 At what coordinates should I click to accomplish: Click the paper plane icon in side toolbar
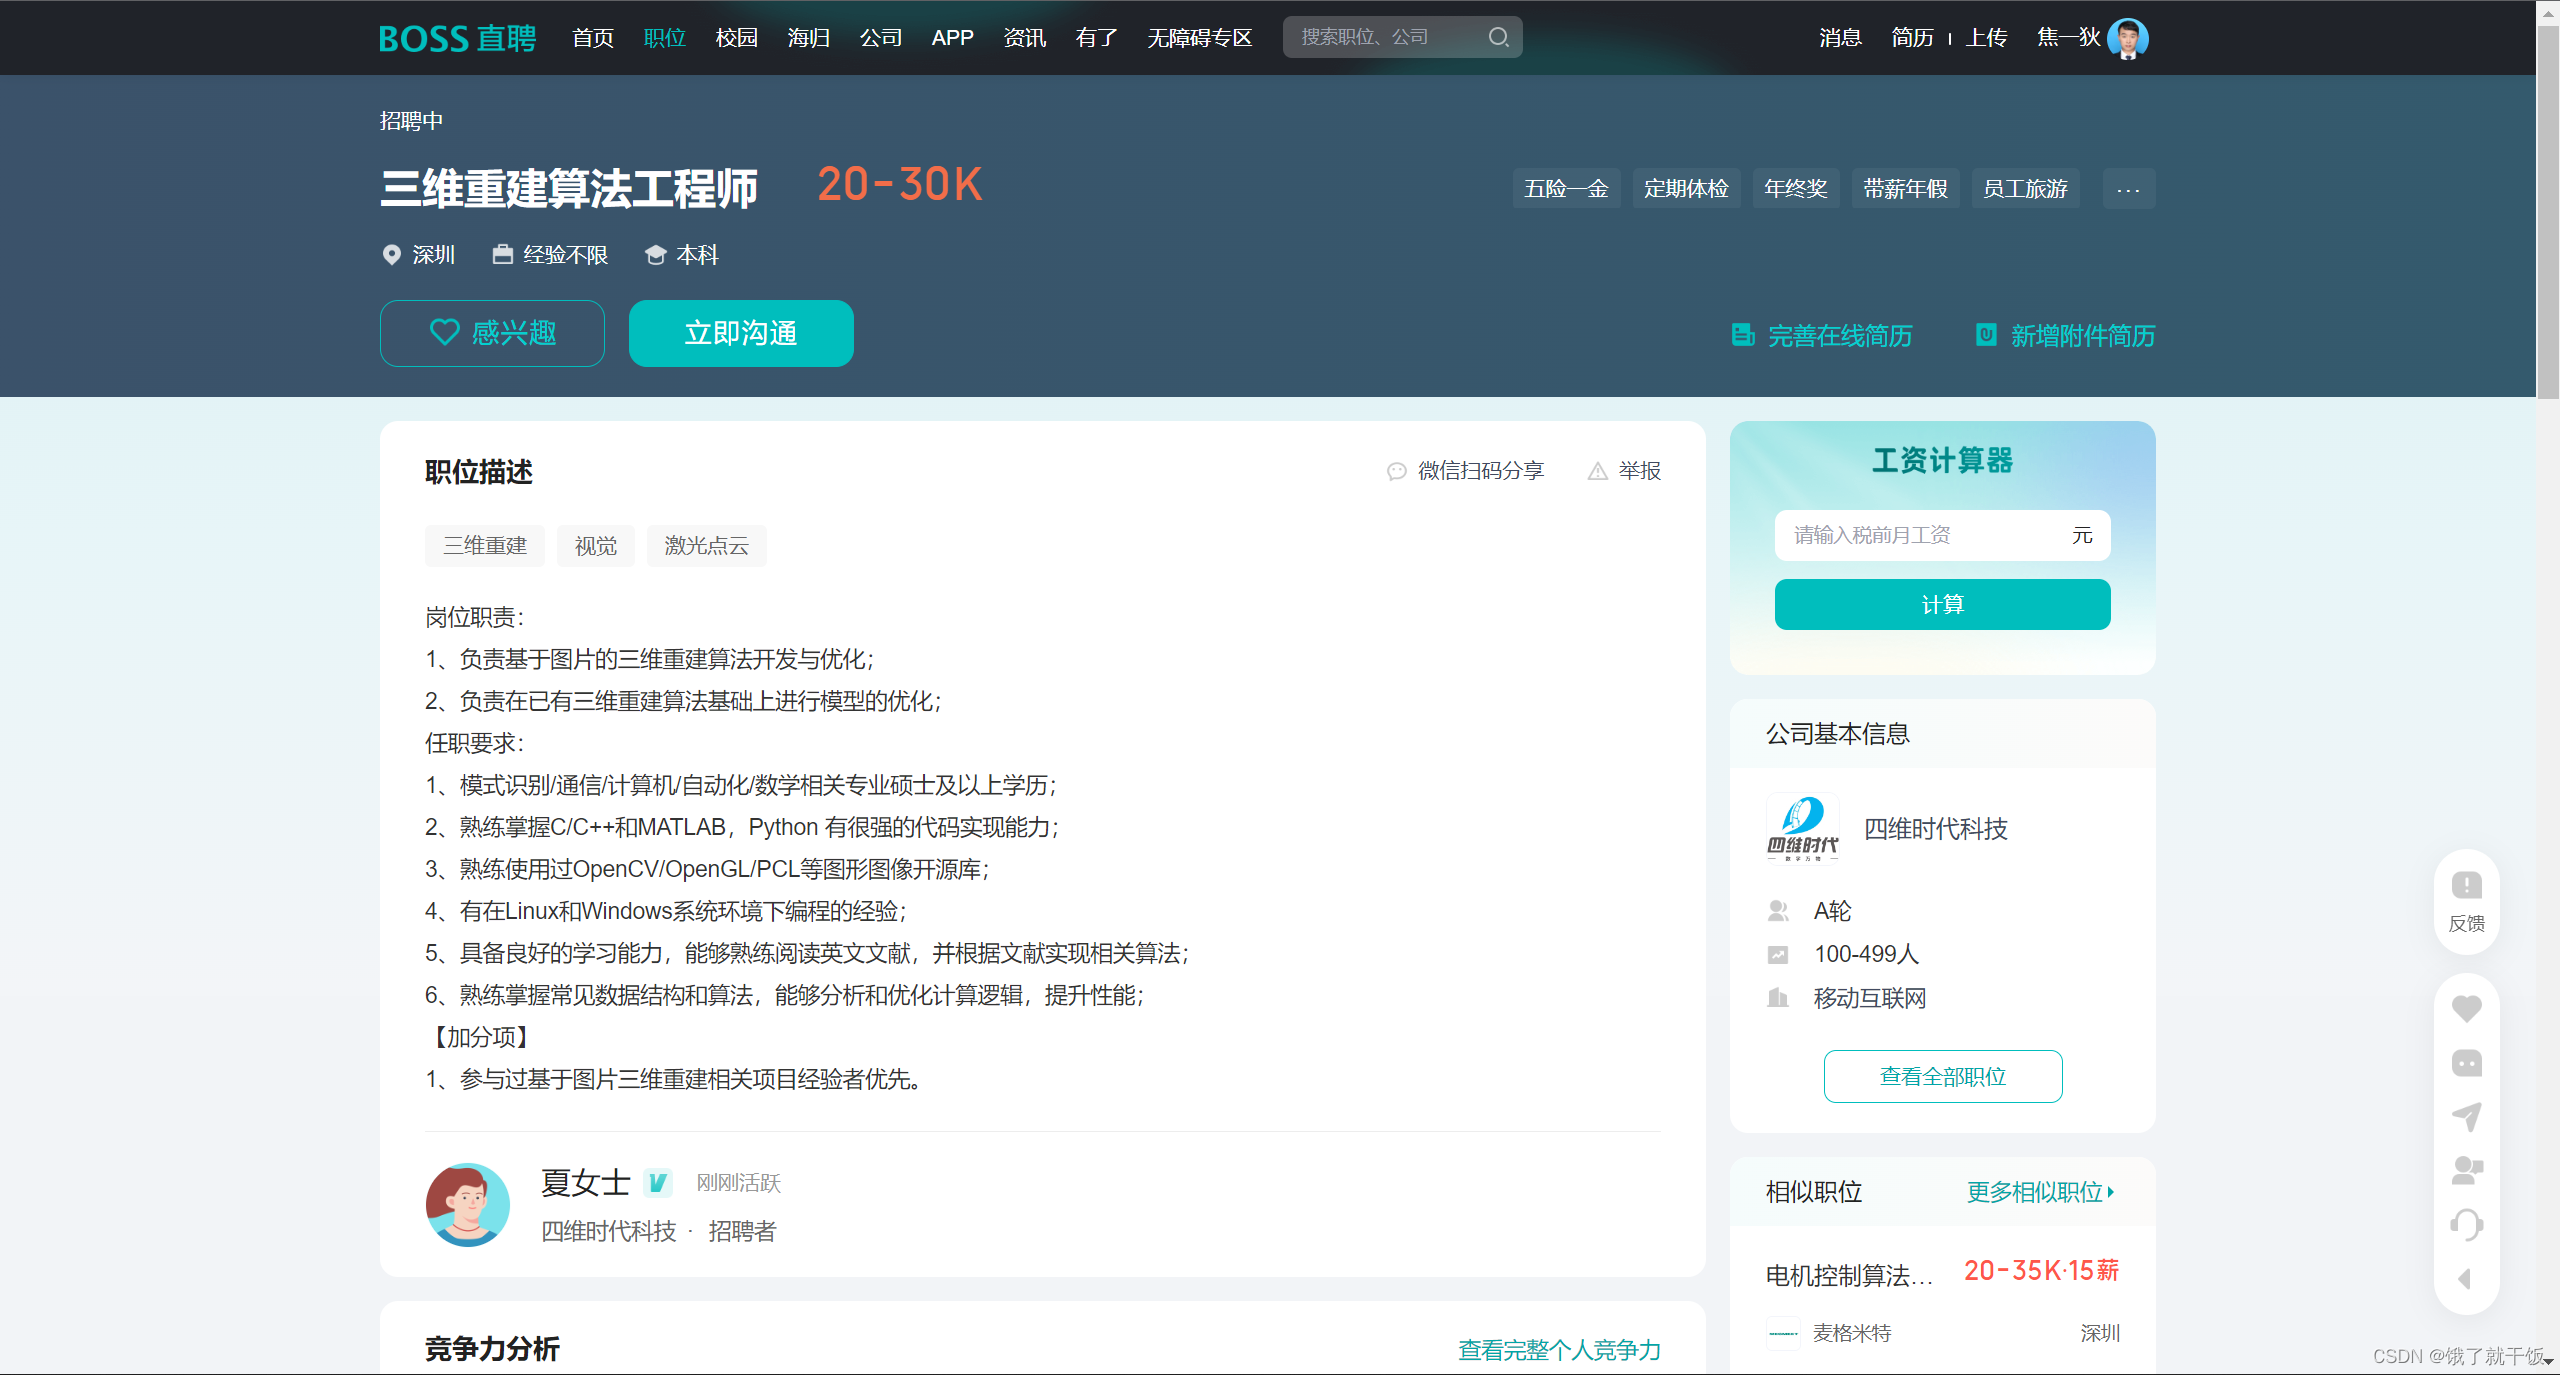pyautogui.click(x=2466, y=1117)
